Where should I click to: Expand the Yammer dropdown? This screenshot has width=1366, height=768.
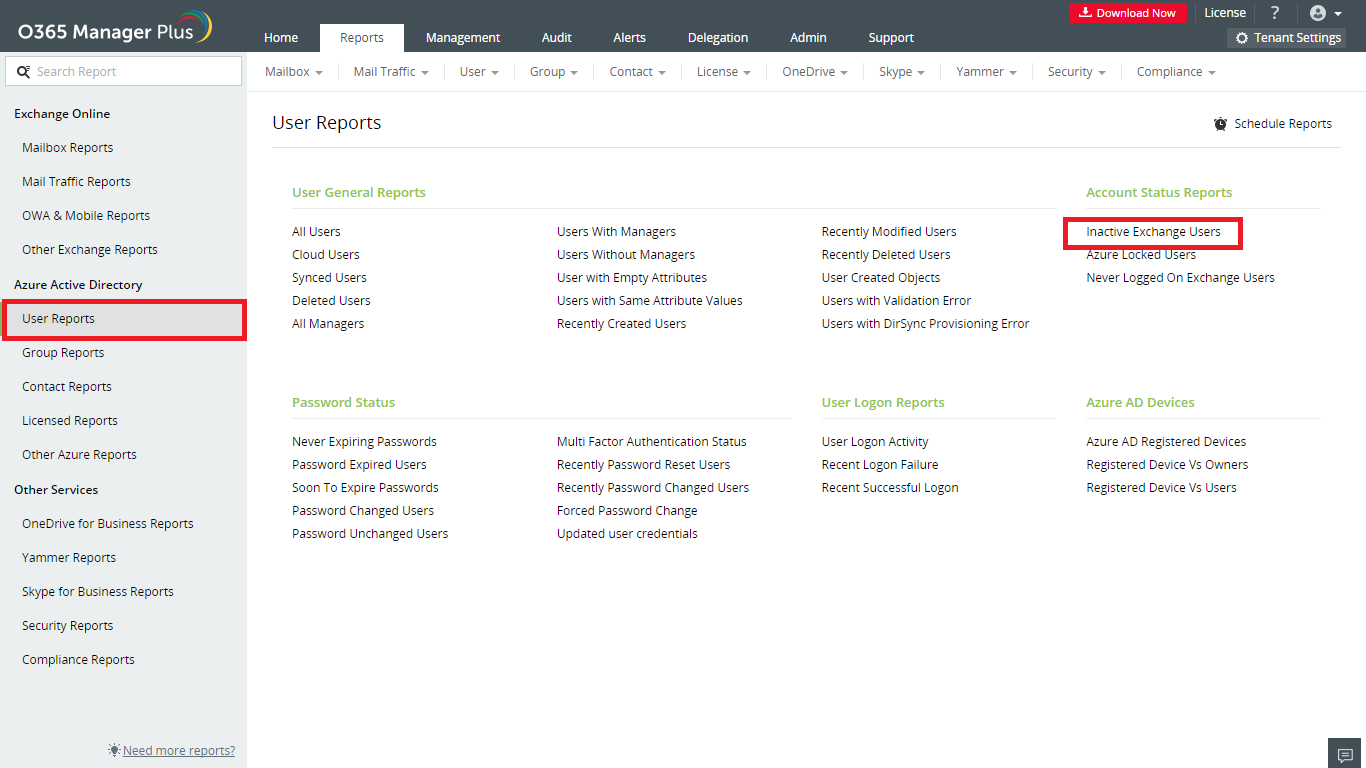pyautogui.click(x=986, y=72)
